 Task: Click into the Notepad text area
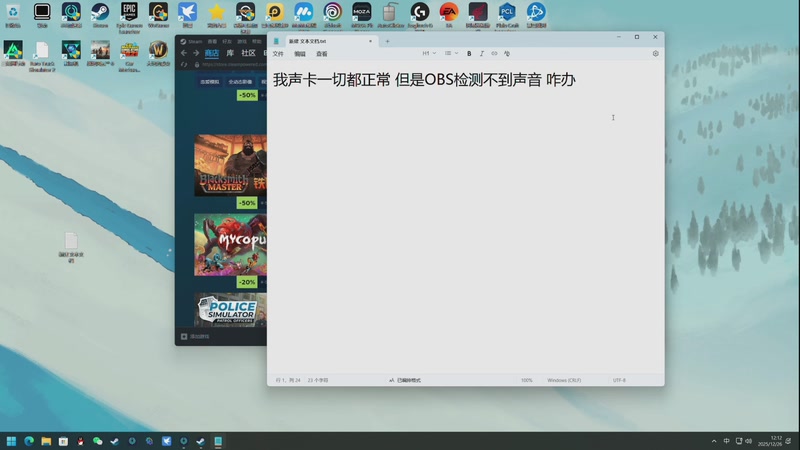tap(465, 219)
